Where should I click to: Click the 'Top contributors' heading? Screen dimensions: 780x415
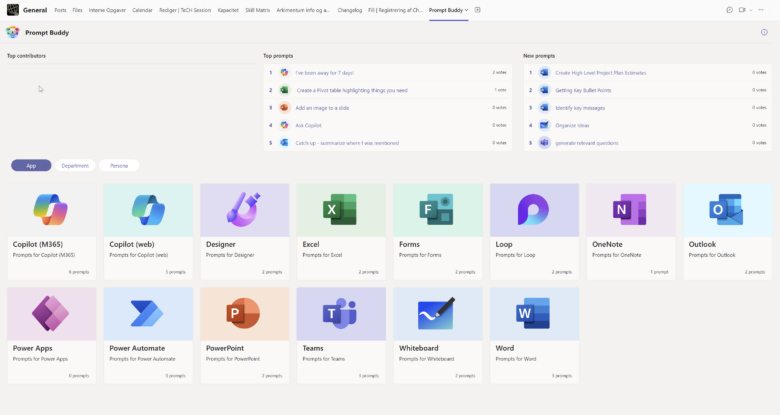[x=26, y=56]
